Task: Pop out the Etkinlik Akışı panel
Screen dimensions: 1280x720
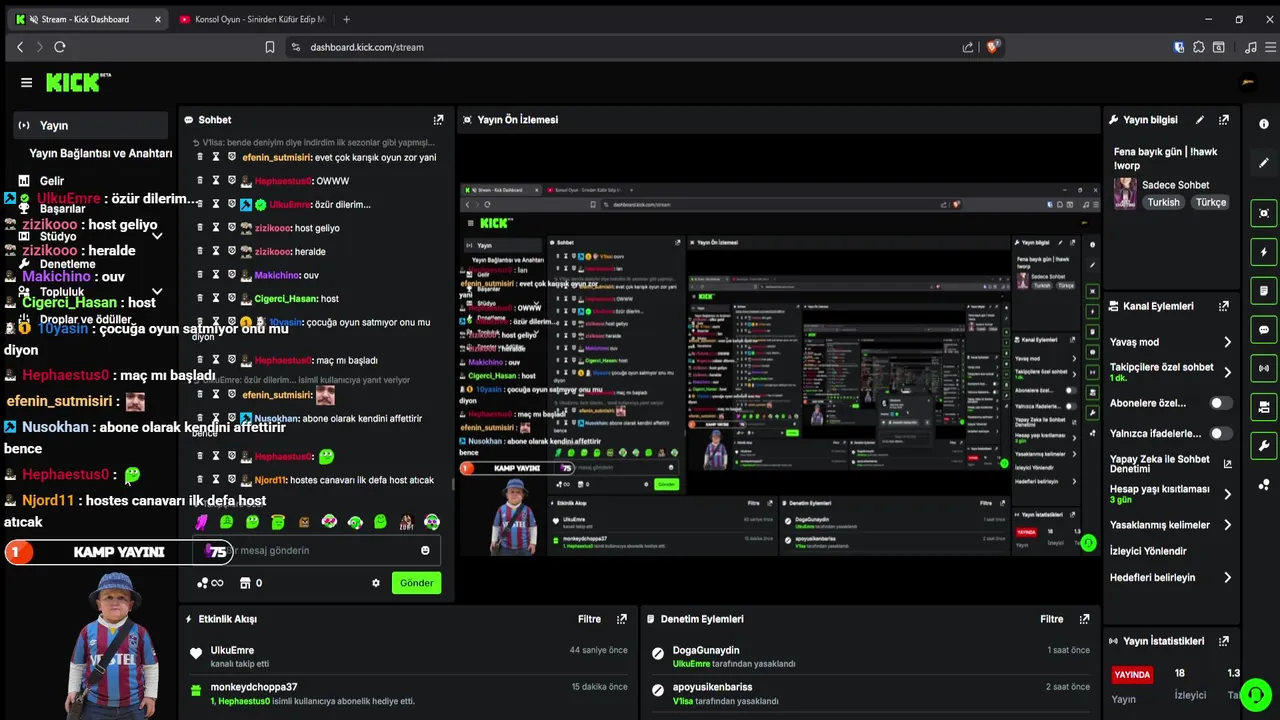Action: point(622,619)
